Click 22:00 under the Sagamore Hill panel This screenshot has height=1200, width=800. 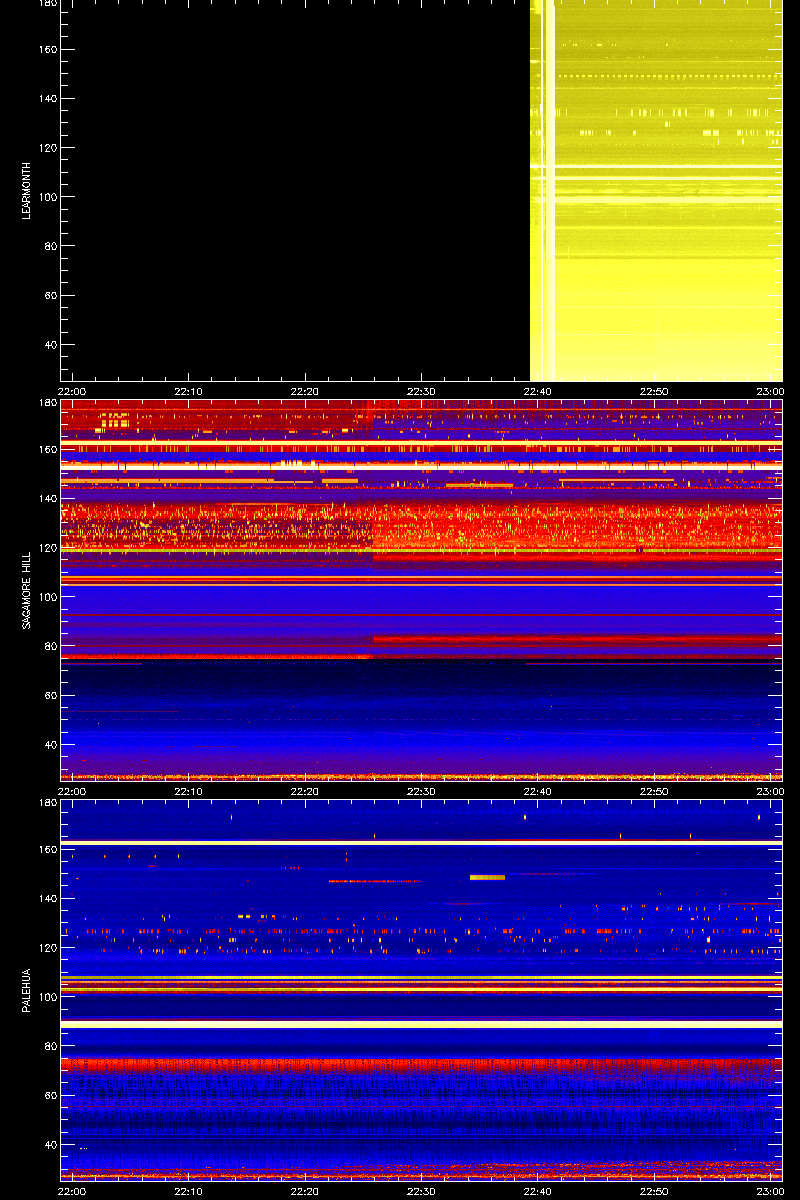click(x=72, y=791)
